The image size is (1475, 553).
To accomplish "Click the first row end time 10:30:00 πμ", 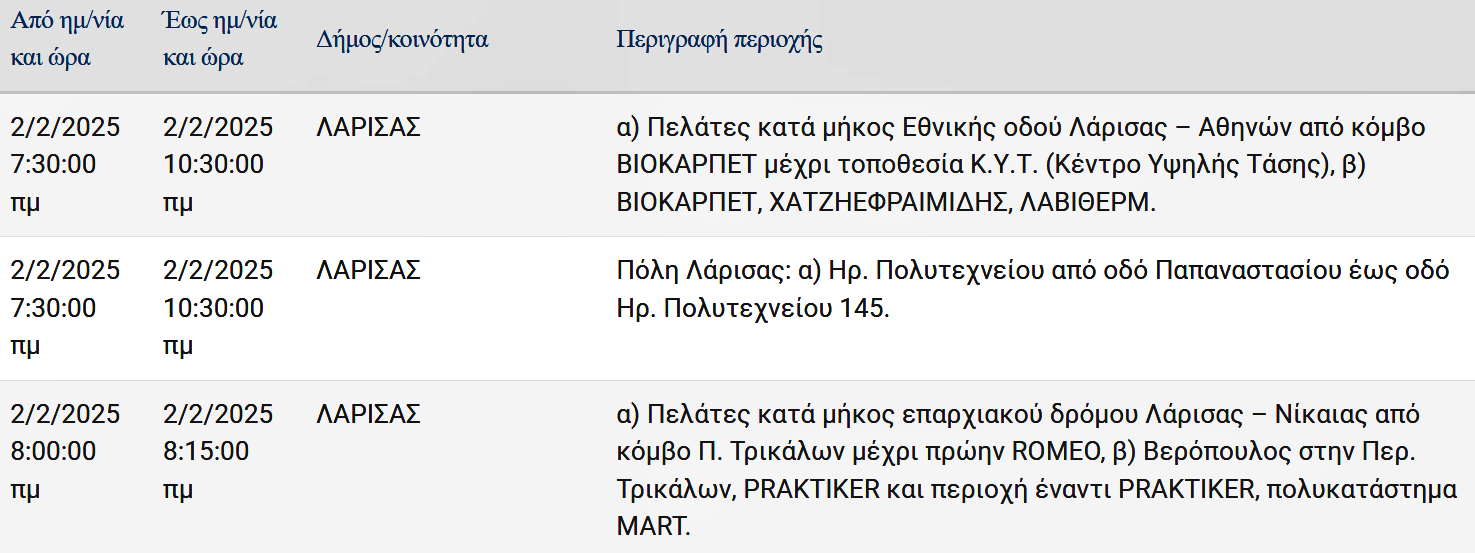I will [213, 183].
